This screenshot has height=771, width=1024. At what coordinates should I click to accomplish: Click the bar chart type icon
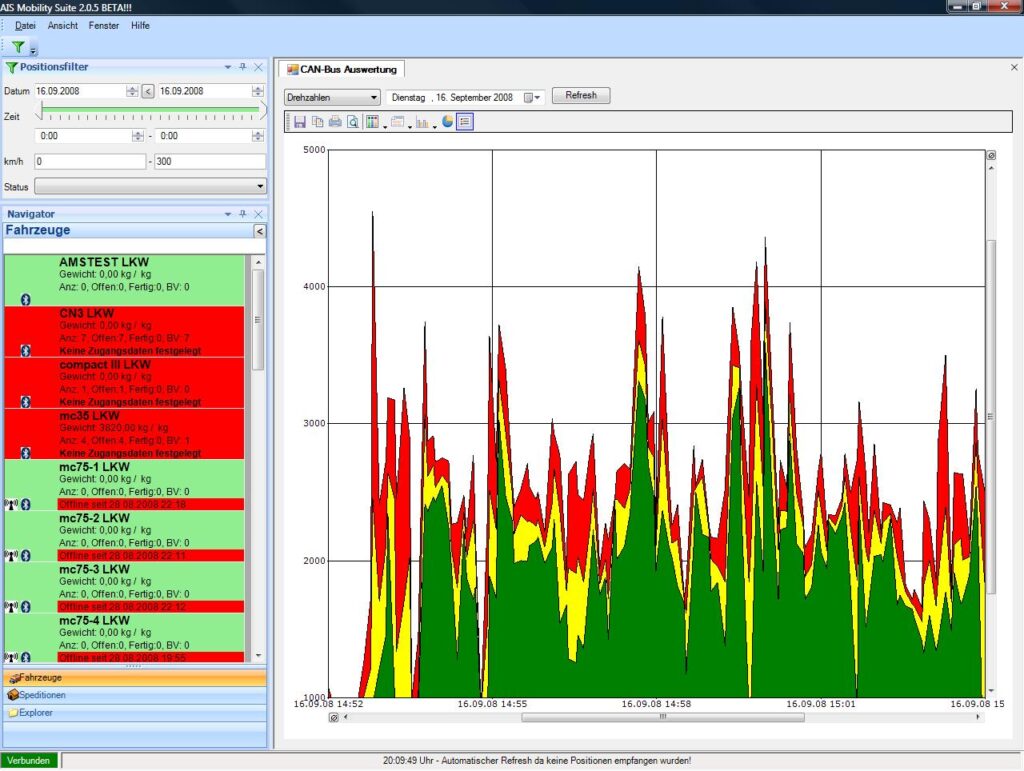[x=422, y=122]
